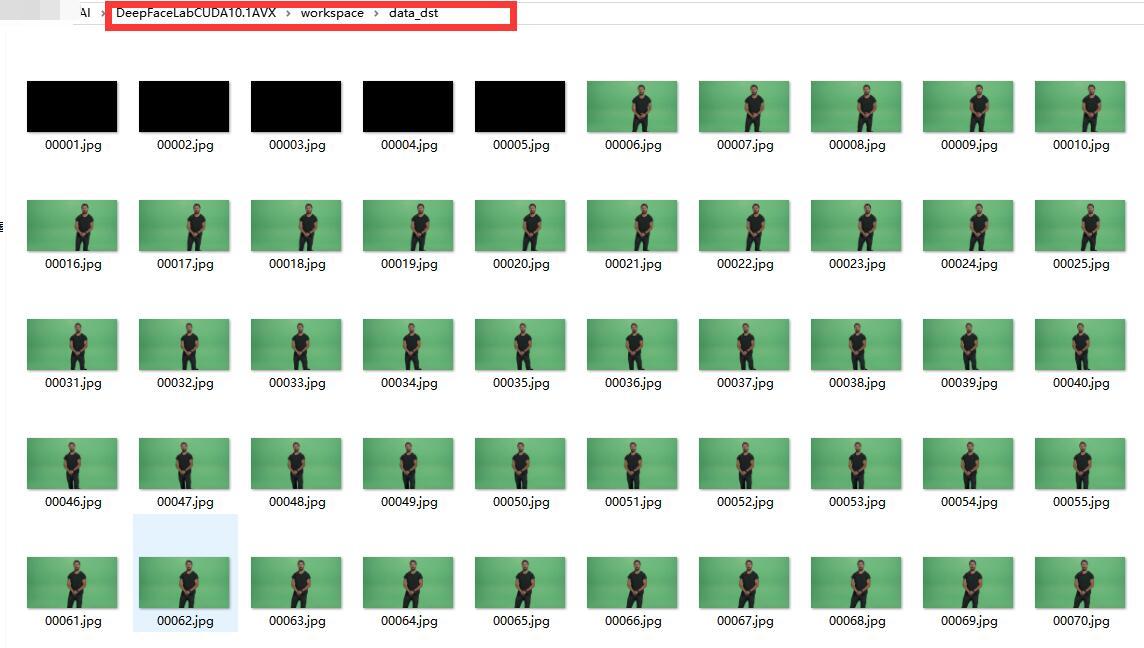Image resolution: width=1144 pixels, height=648 pixels.
Task: Select the black thumbnail of 00004.jpg
Action: pos(408,107)
